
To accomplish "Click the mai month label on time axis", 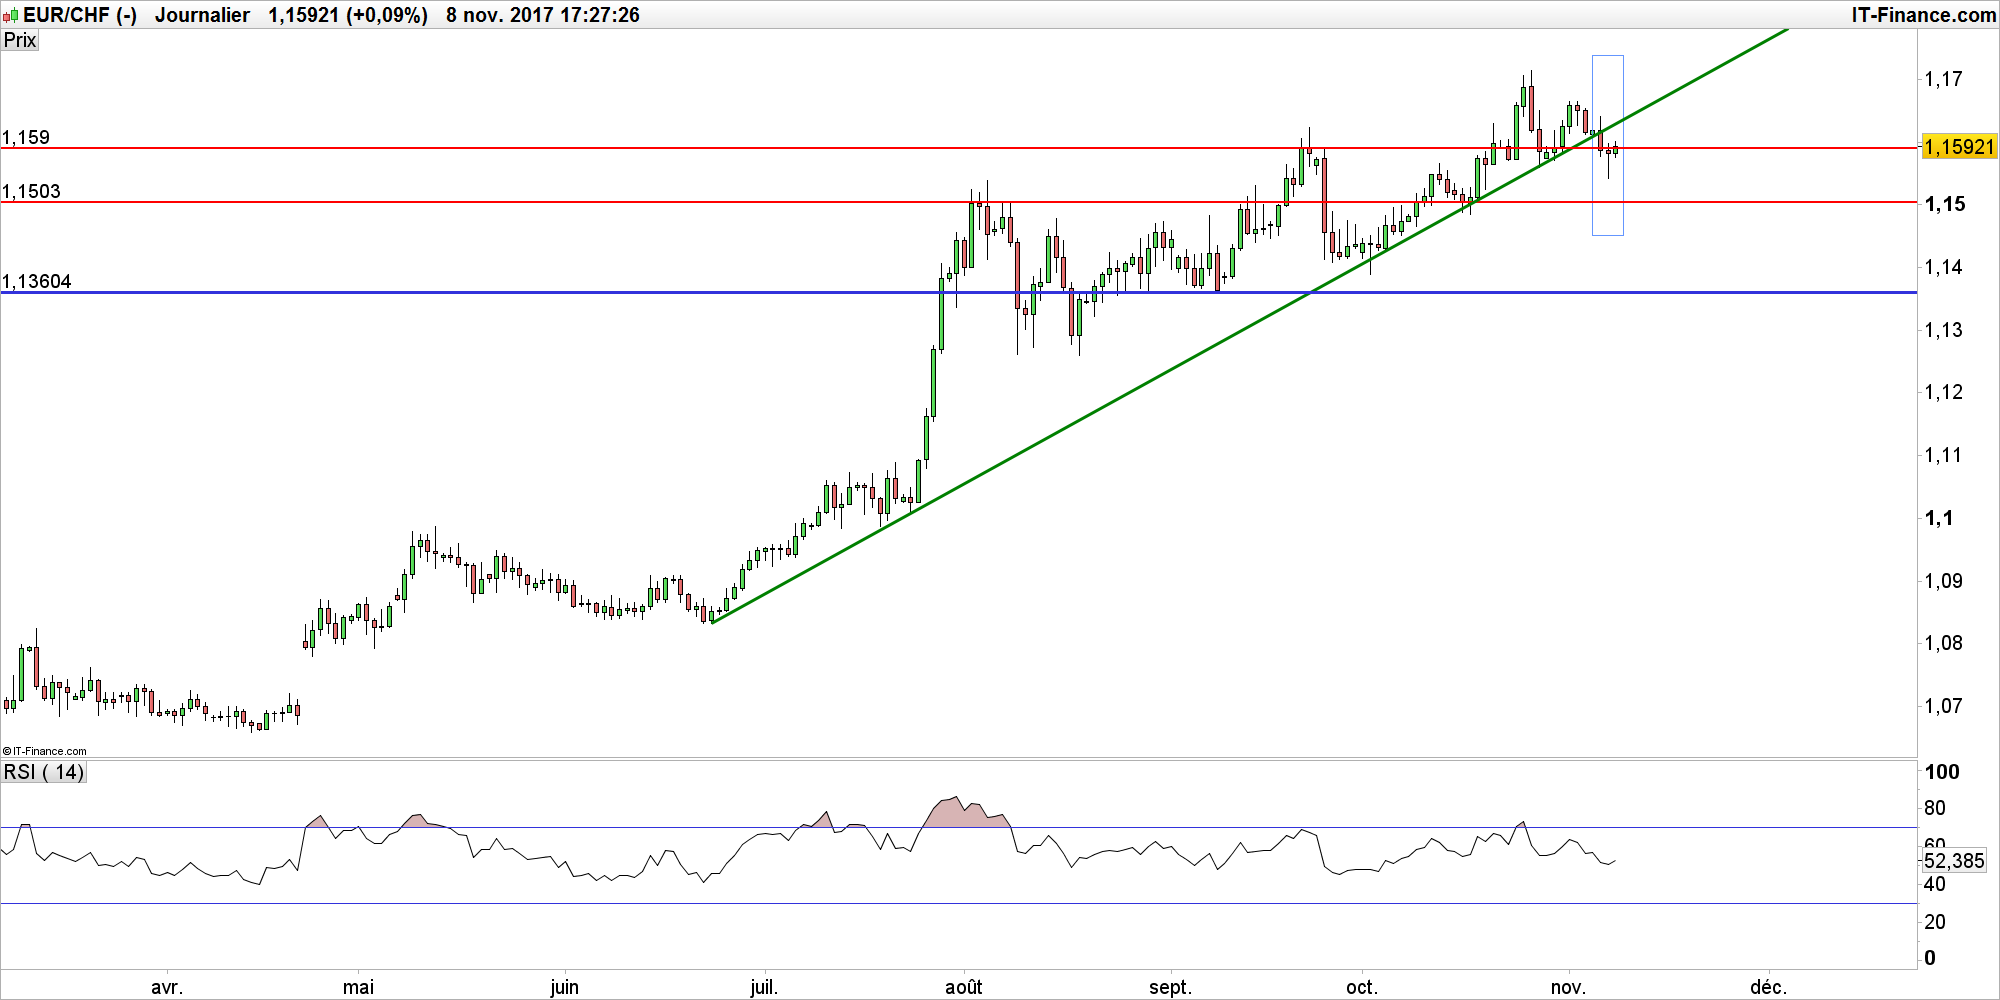I will [x=358, y=987].
